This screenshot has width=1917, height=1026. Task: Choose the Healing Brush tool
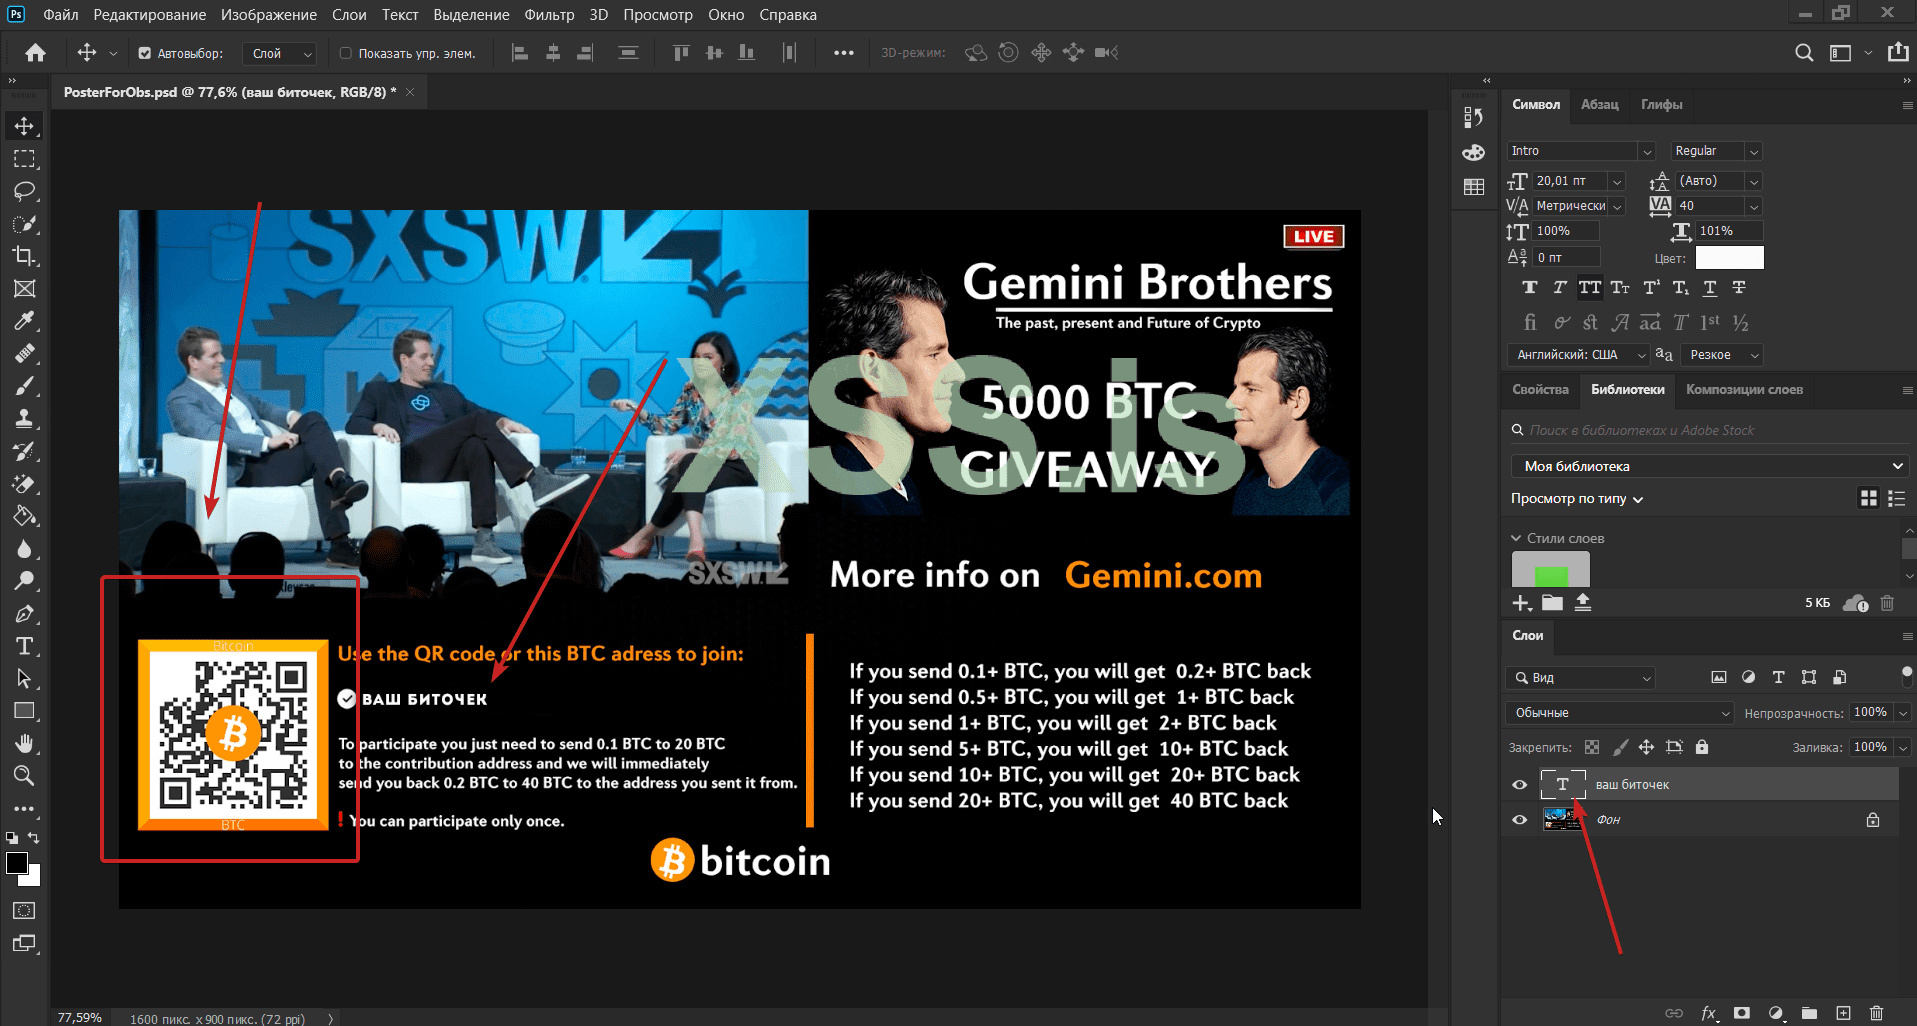[x=24, y=354]
